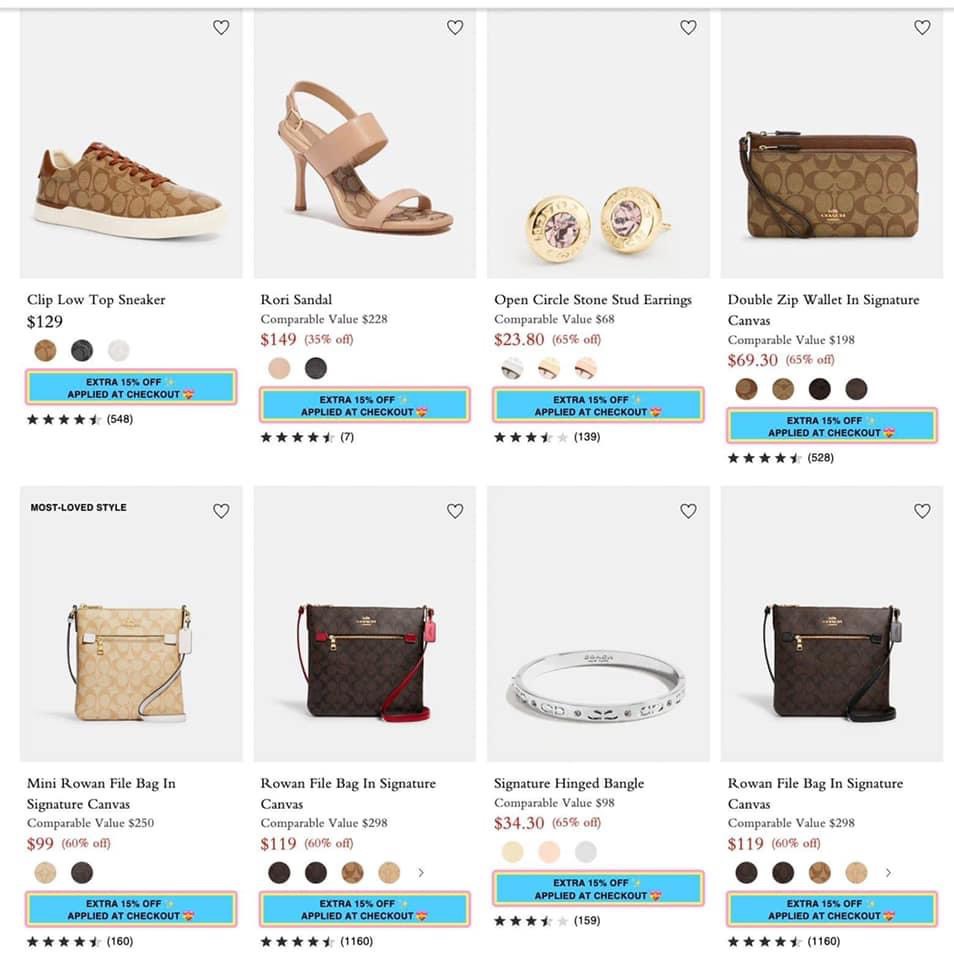954x960 pixels.
Task: Favorite the Signature Hinged Bangle
Action: pyautogui.click(x=688, y=511)
